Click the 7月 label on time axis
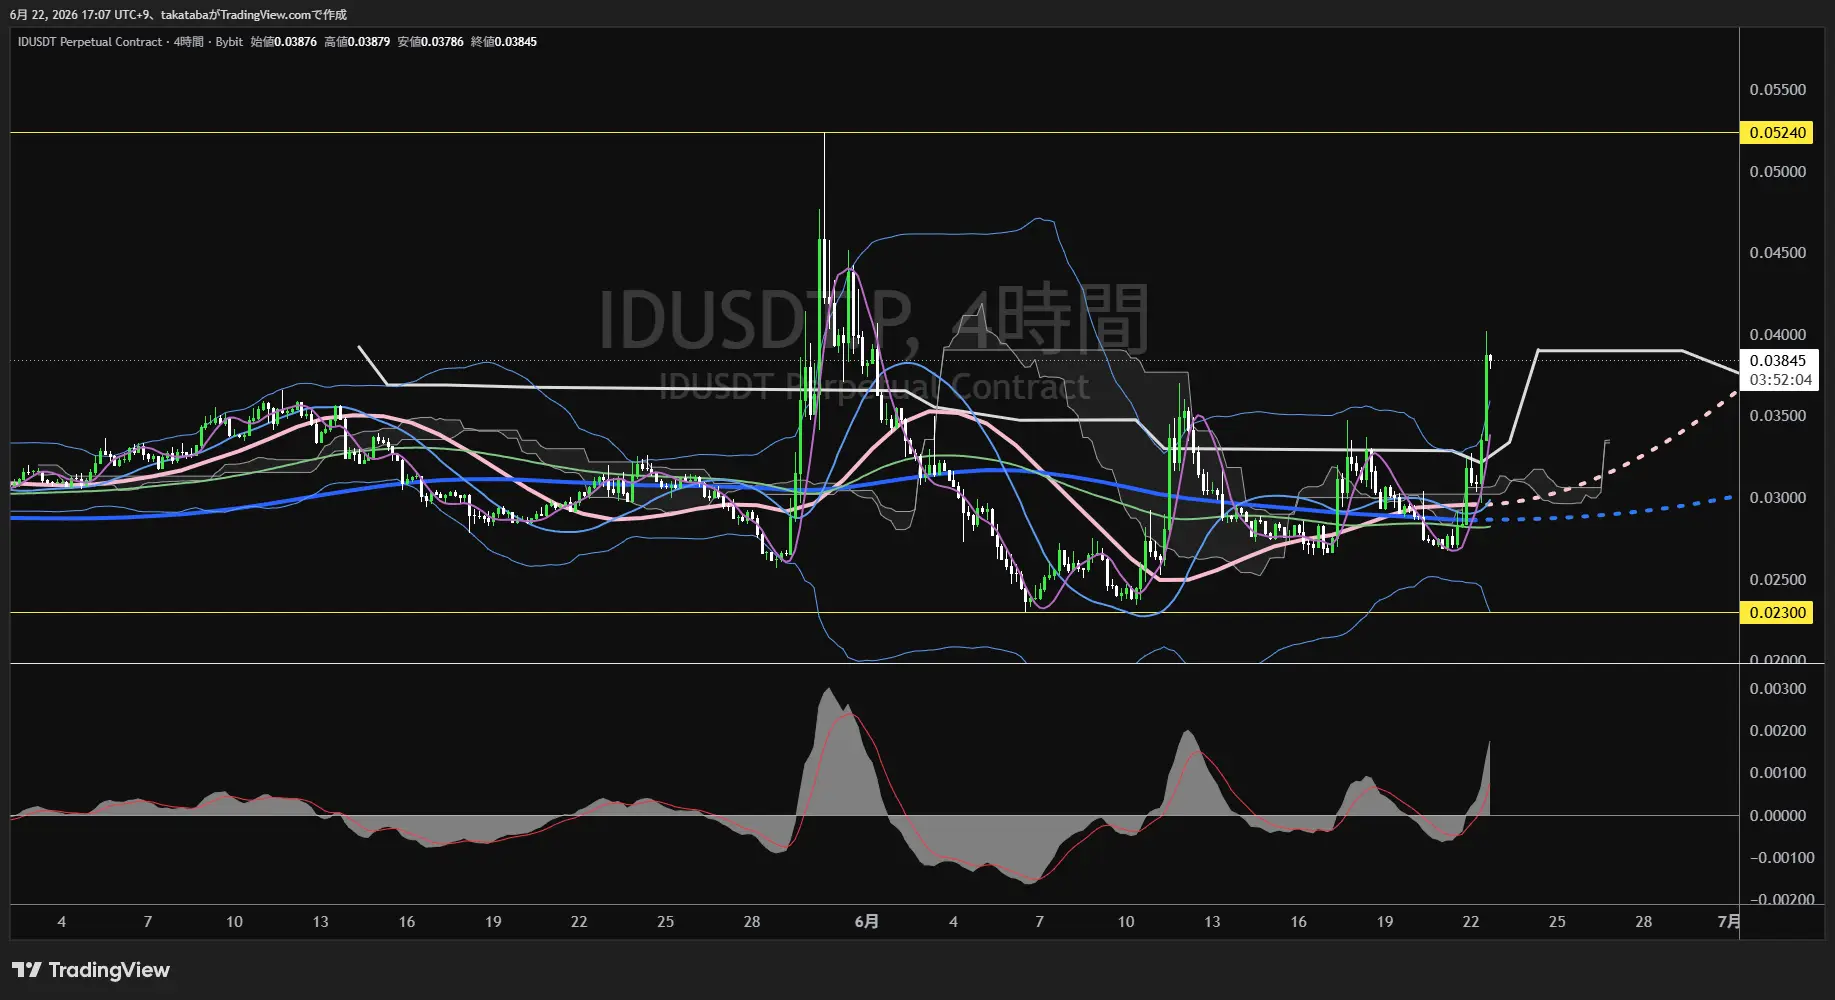Screen dimensions: 1835x1000 1728,922
